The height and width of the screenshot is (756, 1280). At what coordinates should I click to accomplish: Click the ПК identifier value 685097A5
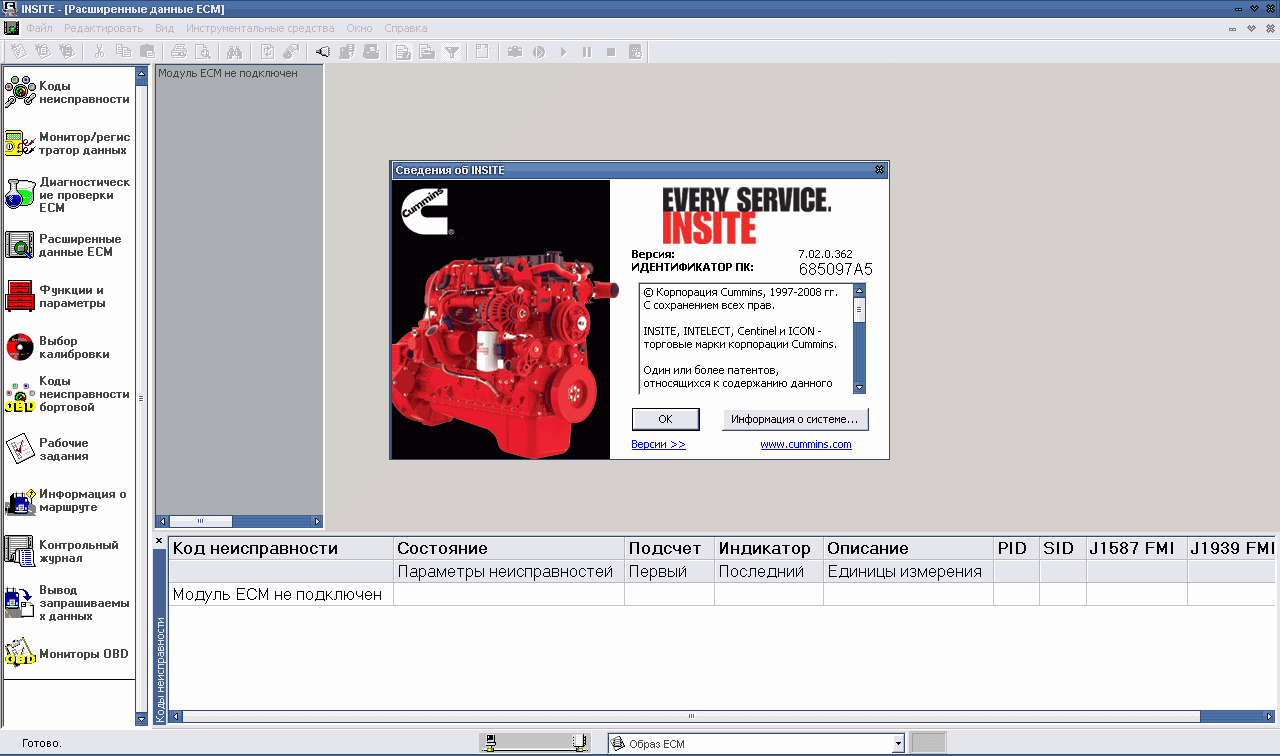pos(836,269)
